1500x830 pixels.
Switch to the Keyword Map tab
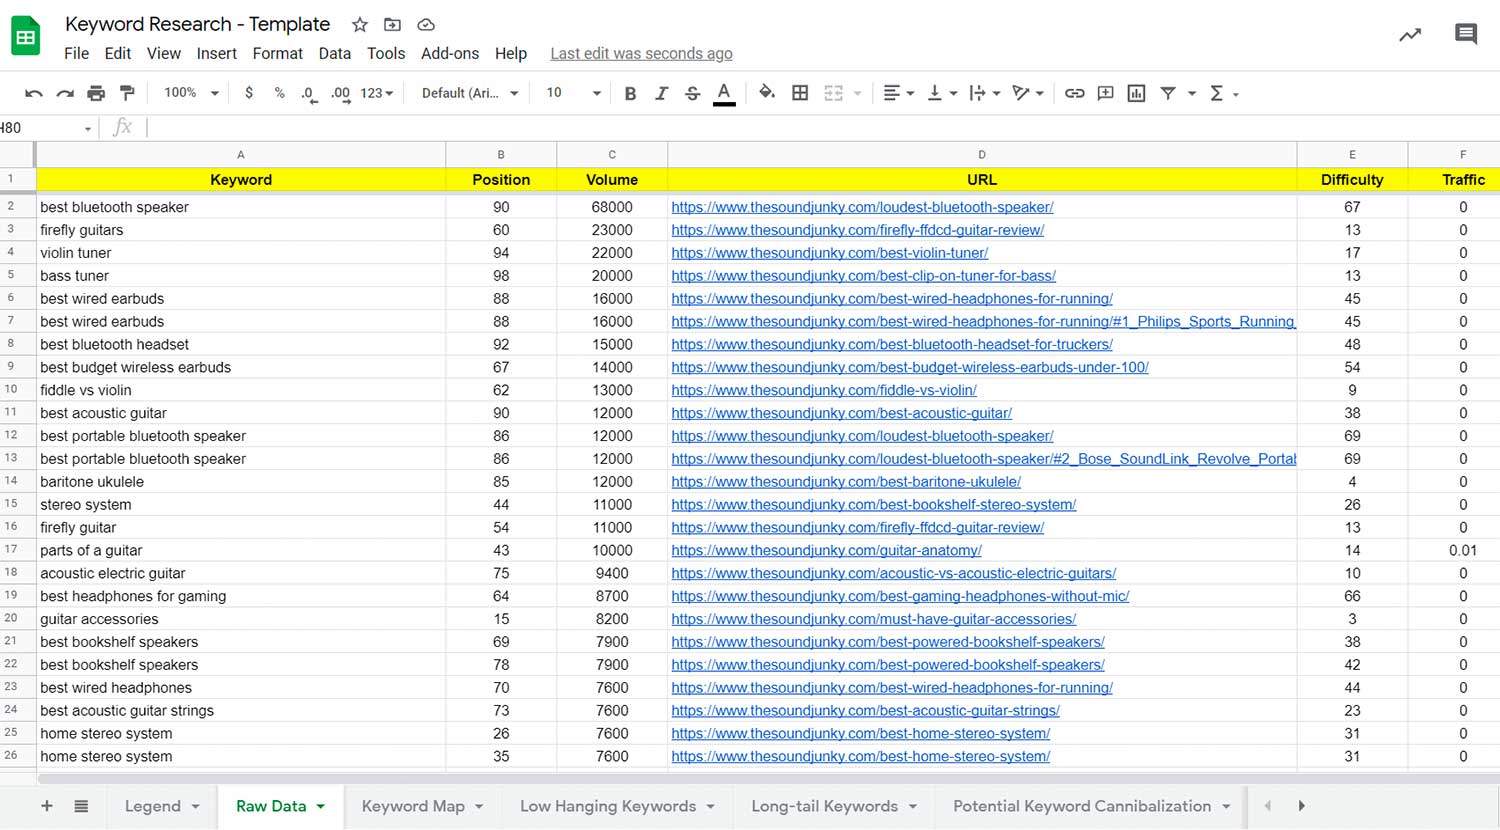(x=413, y=806)
